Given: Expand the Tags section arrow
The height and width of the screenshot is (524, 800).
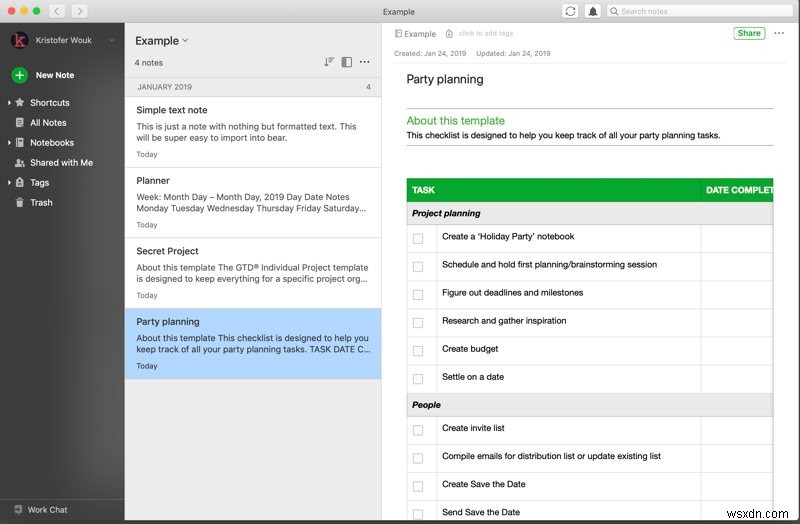Looking at the screenshot, I should click(9, 182).
